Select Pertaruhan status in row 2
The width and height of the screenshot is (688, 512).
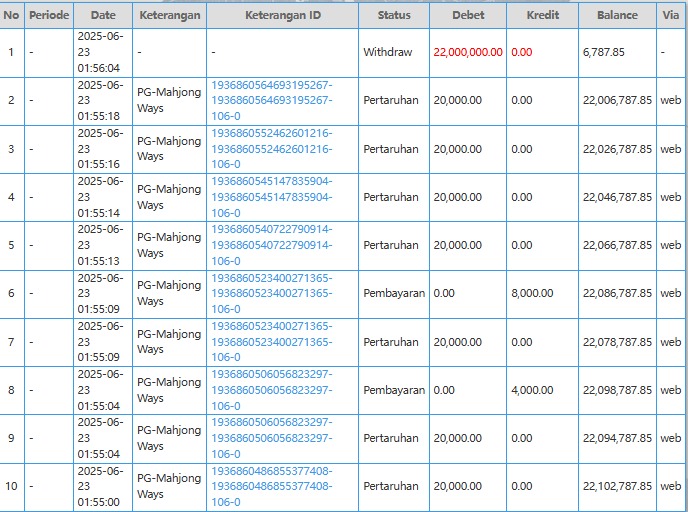click(x=391, y=100)
